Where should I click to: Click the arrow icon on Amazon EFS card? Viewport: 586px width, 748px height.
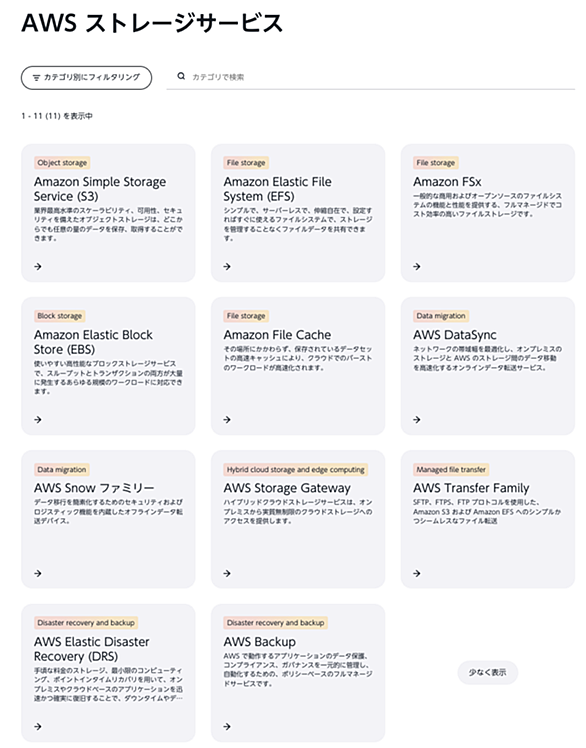click(x=227, y=267)
